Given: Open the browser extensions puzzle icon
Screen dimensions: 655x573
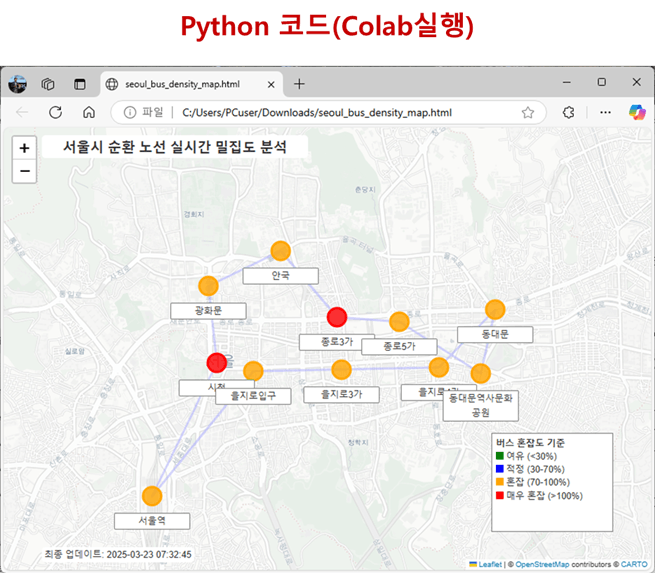Looking at the screenshot, I should click(x=568, y=112).
